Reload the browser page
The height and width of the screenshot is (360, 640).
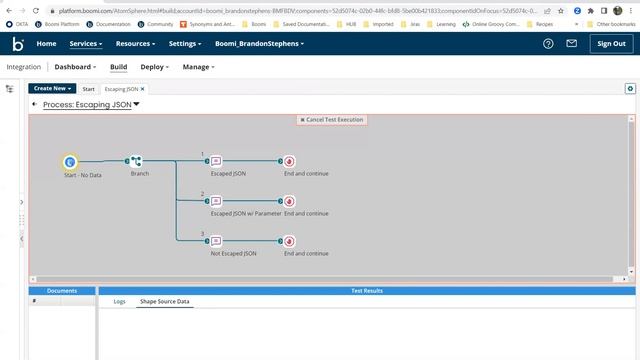(x=36, y=11)
